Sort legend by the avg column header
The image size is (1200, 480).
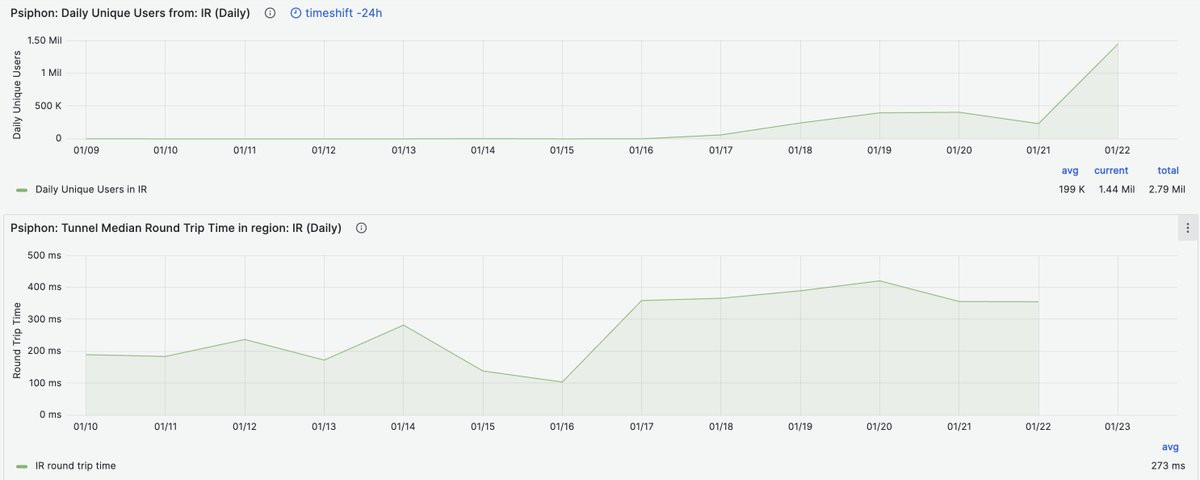(x=1069, y=171)
